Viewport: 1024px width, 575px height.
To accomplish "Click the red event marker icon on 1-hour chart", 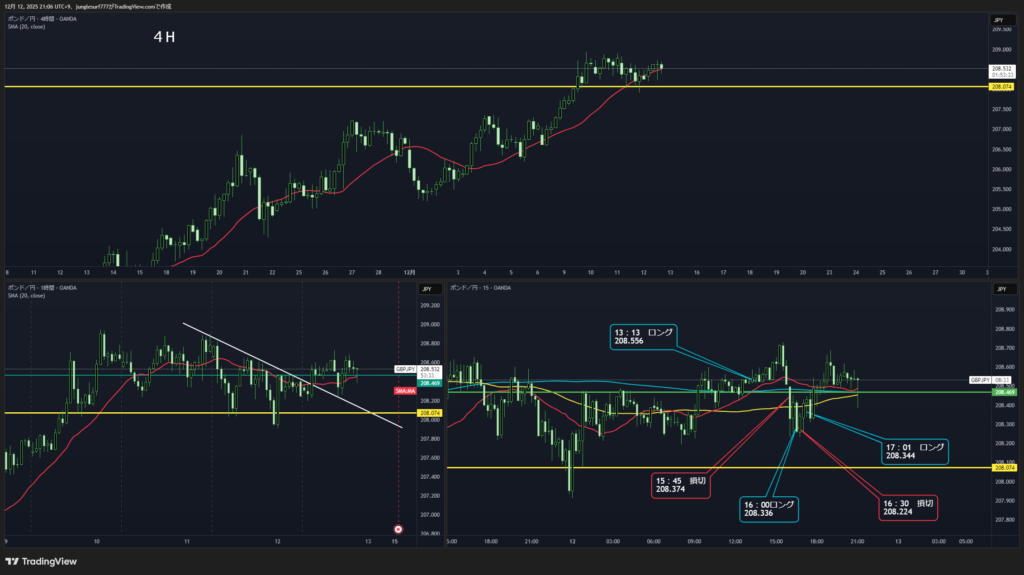I will 398,528.
